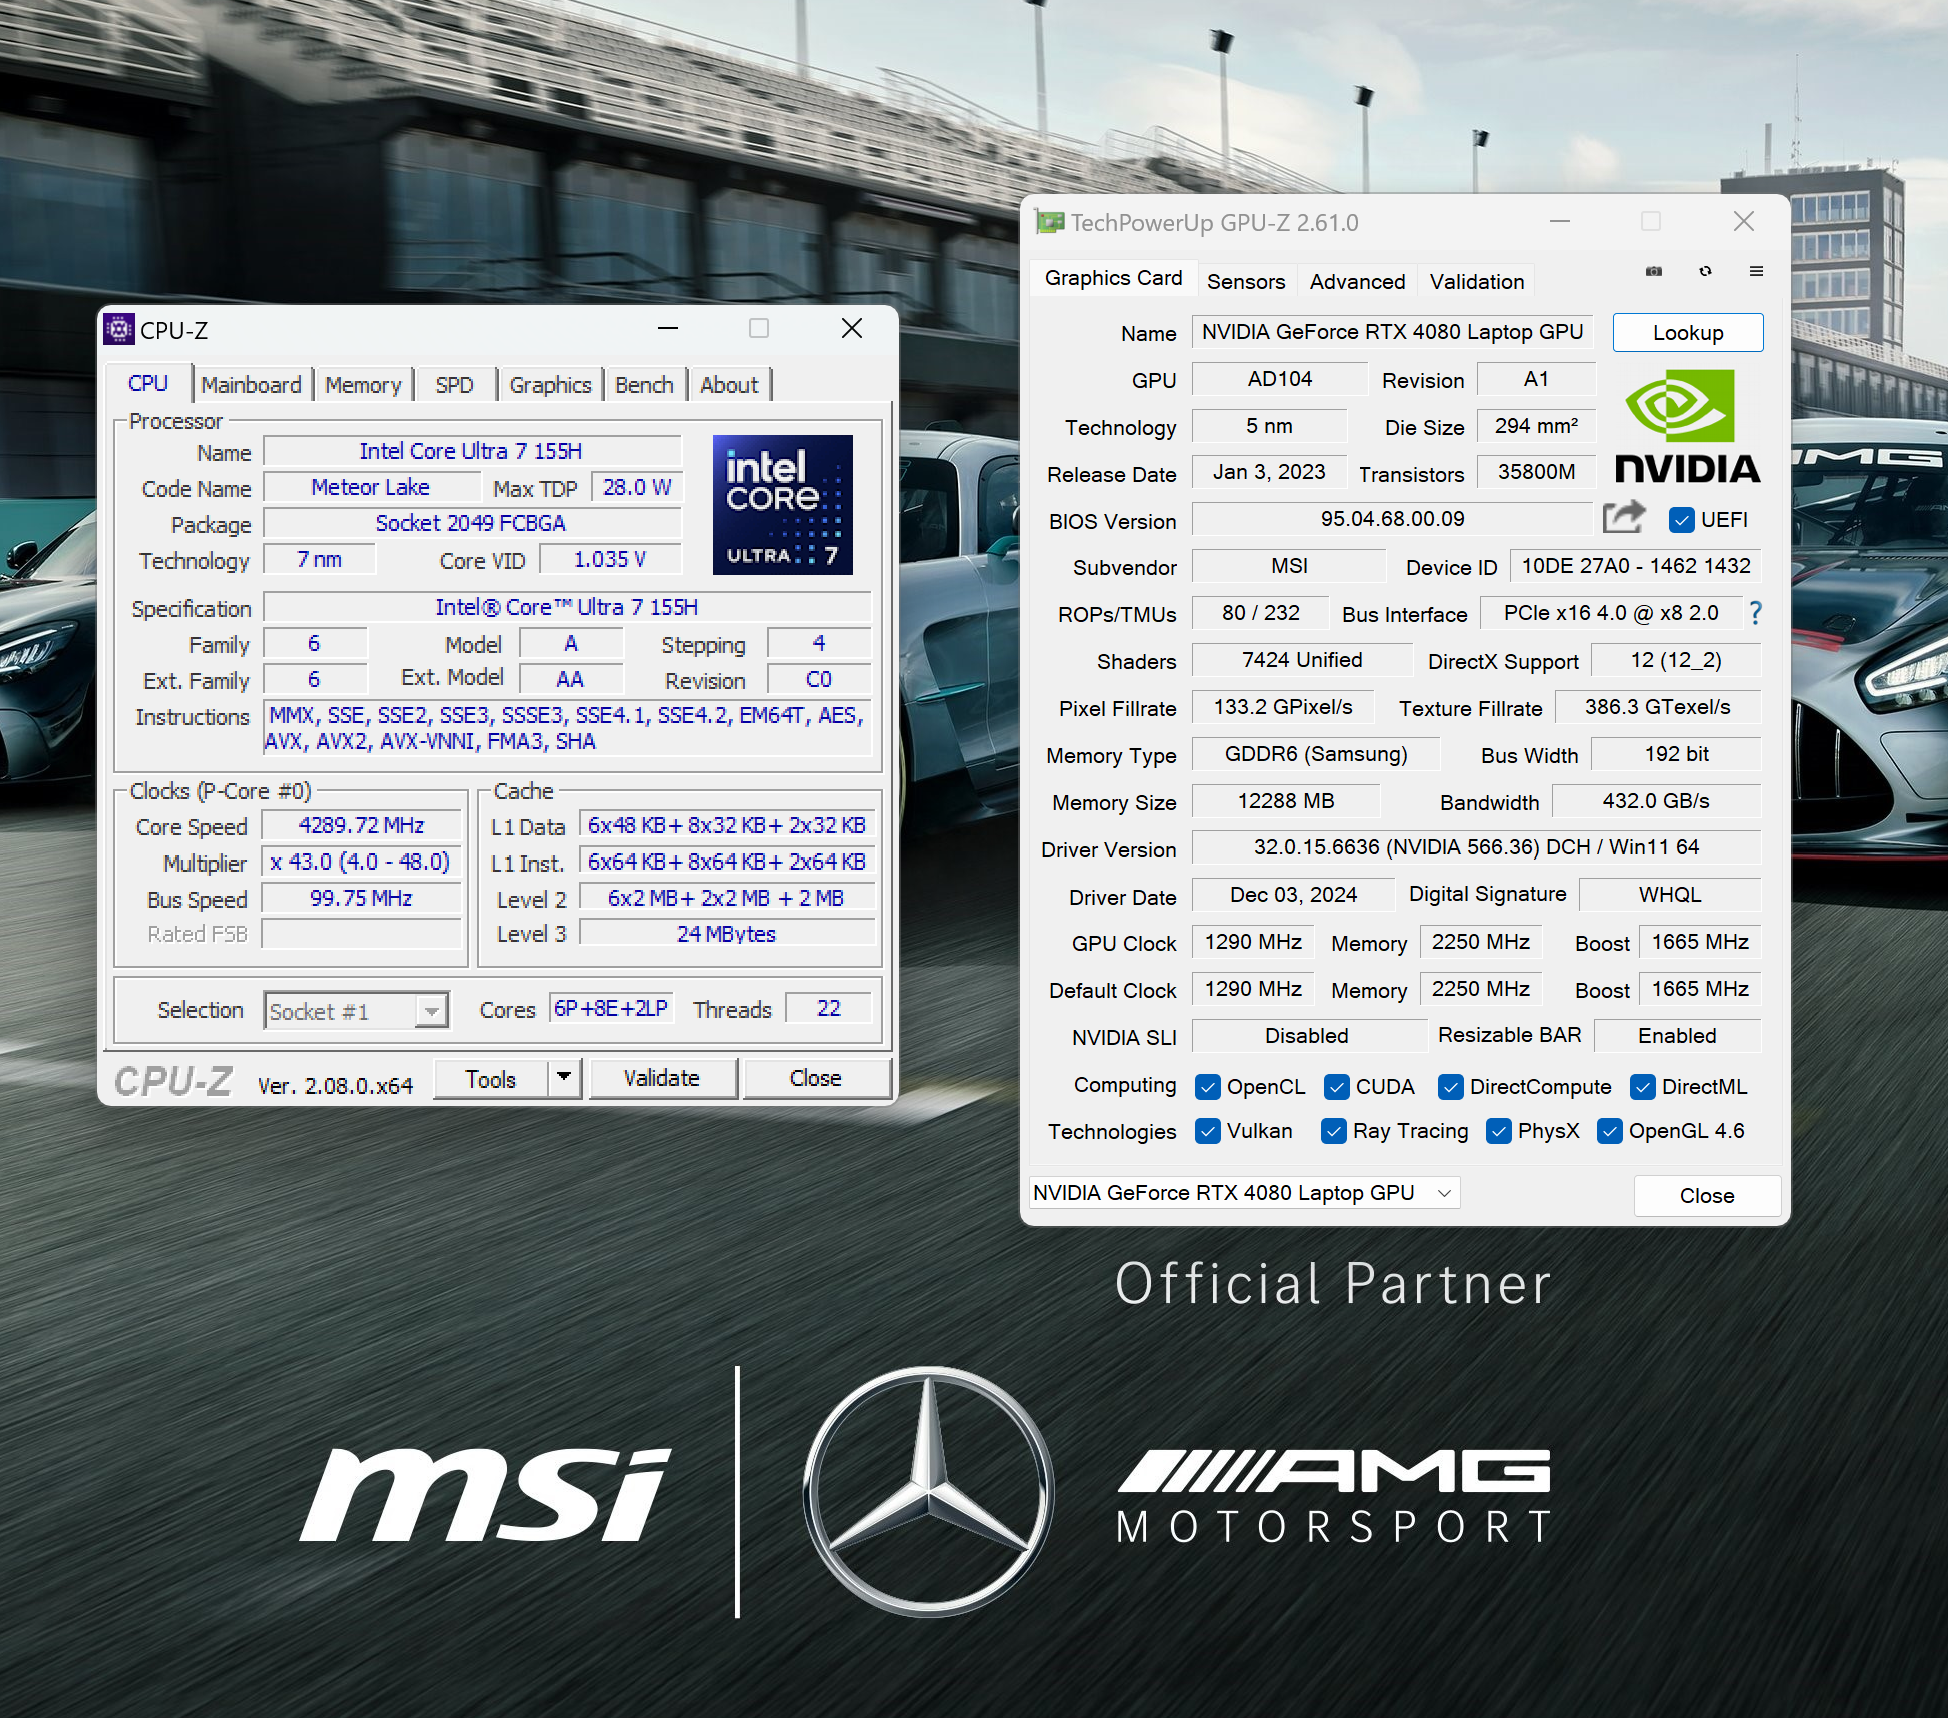This screenshot has height=1718, width=1948.
Task: Toggle the DirectCompute checkbox
Action: coord(1451,1087)
